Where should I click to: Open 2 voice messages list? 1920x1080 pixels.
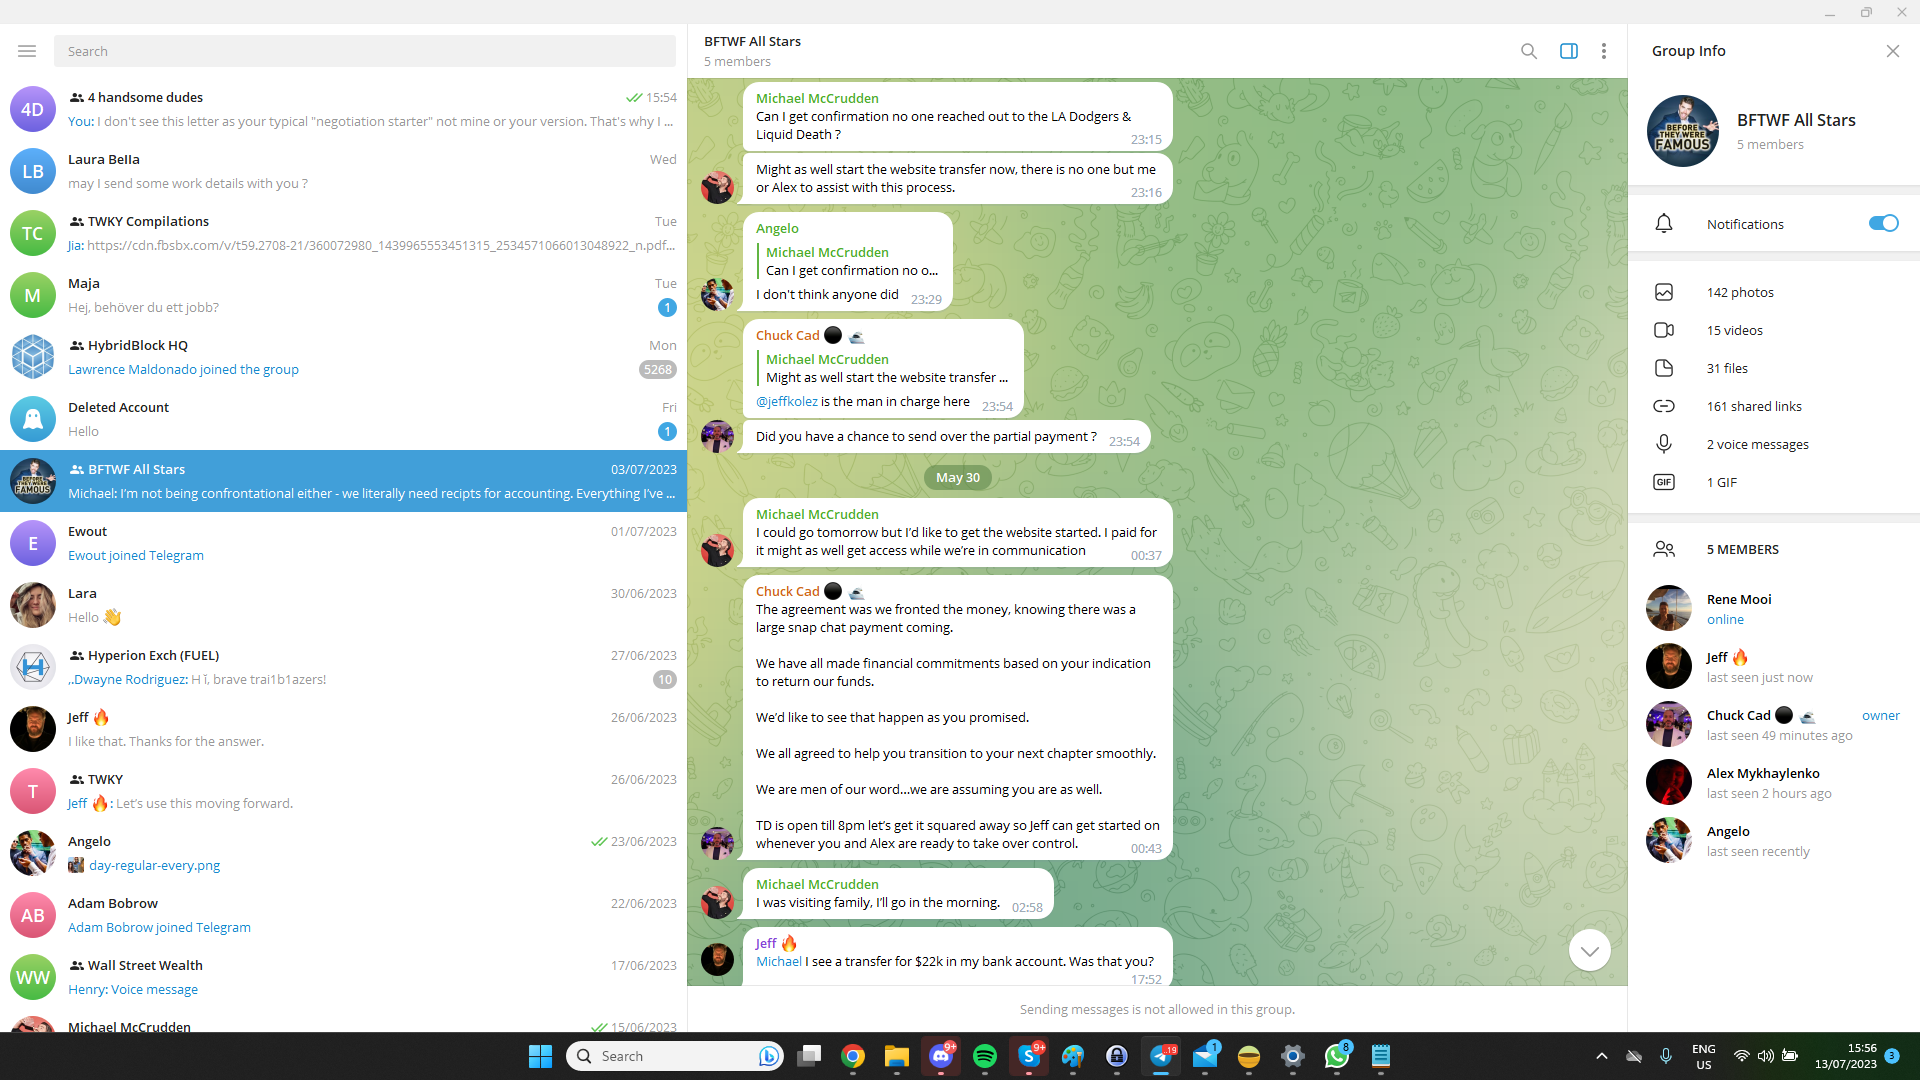[x=1757, y=444]
